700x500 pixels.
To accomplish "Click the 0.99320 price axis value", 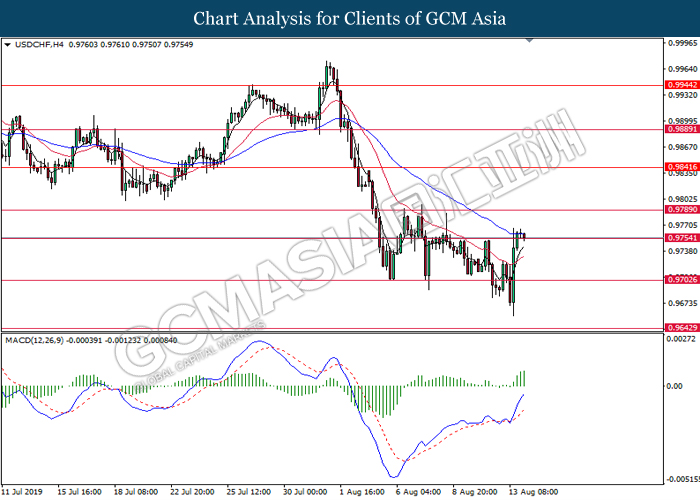I will tap(683, 95).
